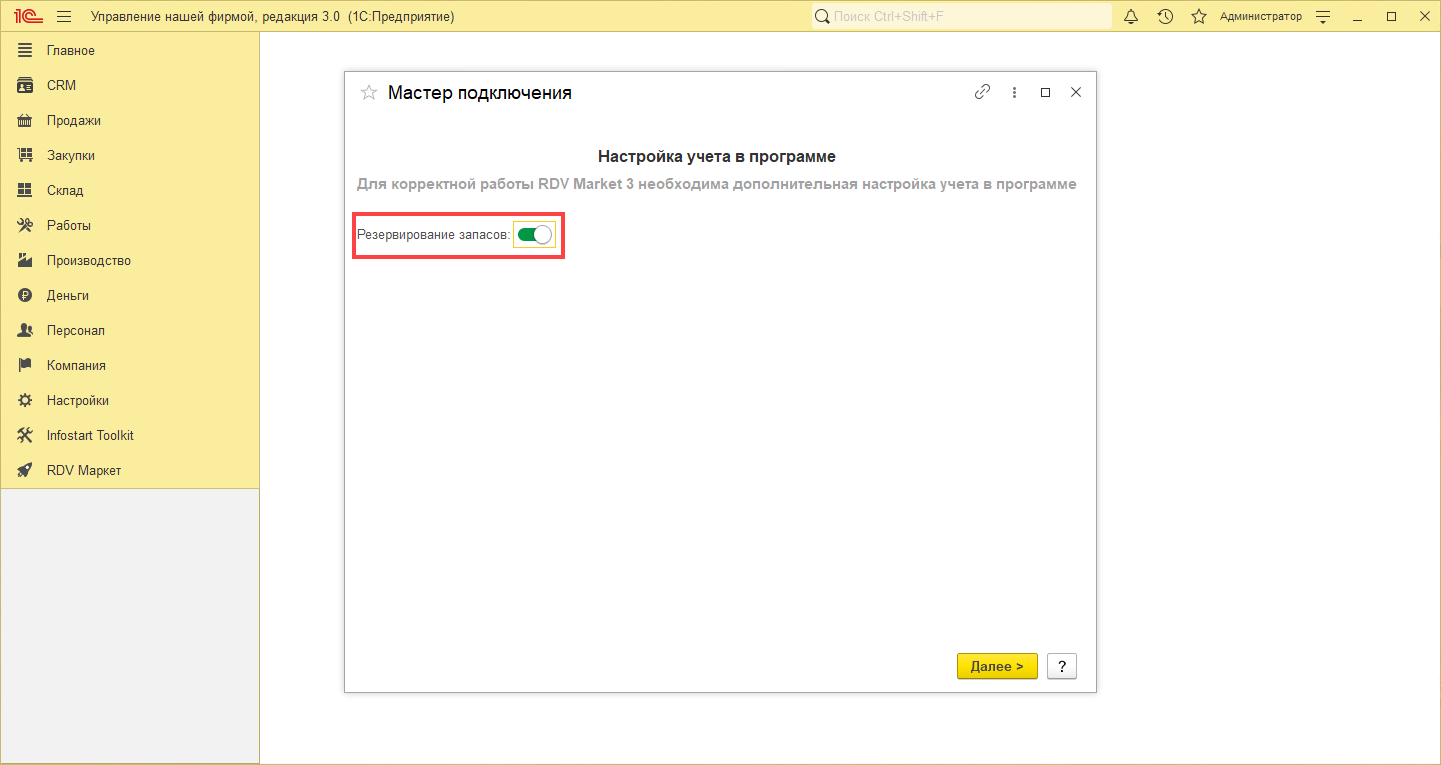The width and height of the screenshot is (1441, 765).
Task: Add Мастер подключения to favorites
Action: pyautogui.click(x=368, y=93)
